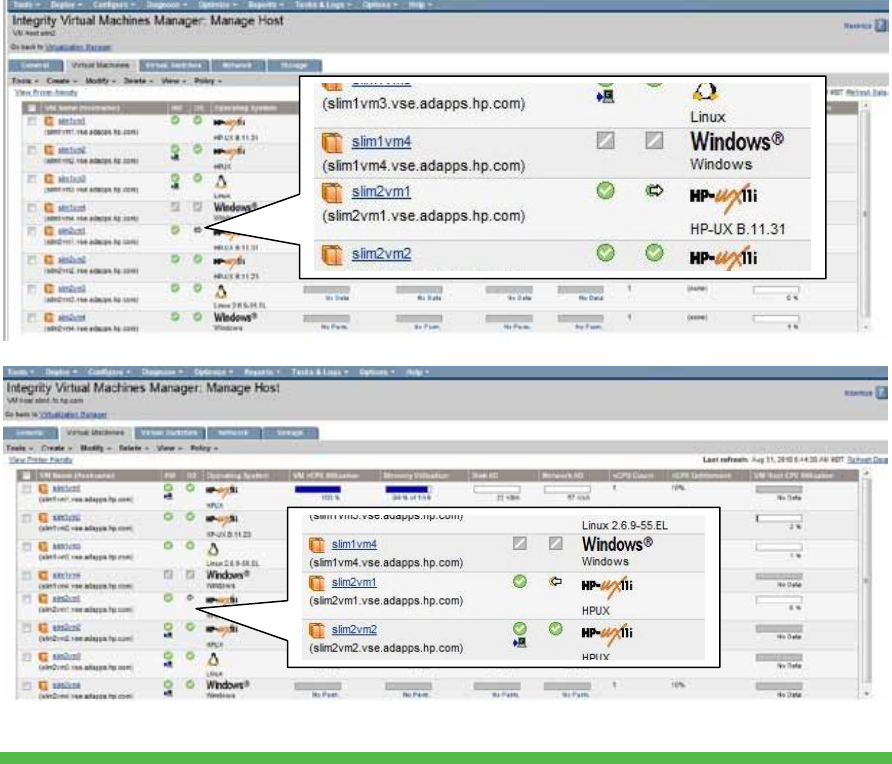Switch to General tab in upper window

click(x=35, y=65)
